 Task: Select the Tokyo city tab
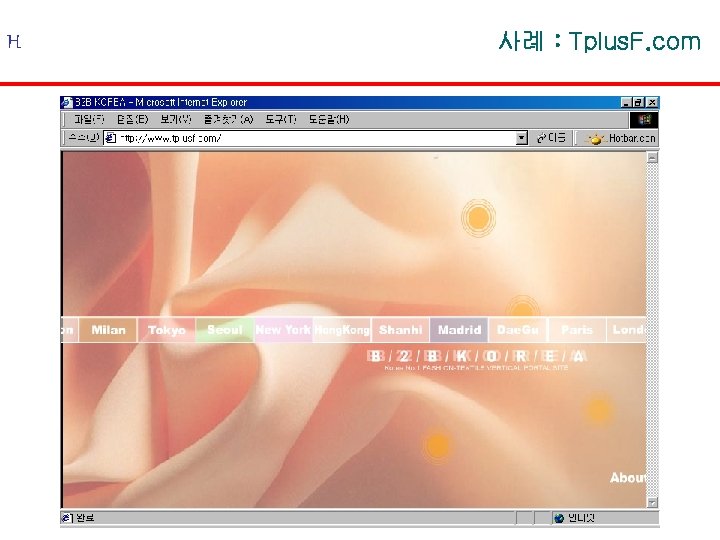pos(167,330)
